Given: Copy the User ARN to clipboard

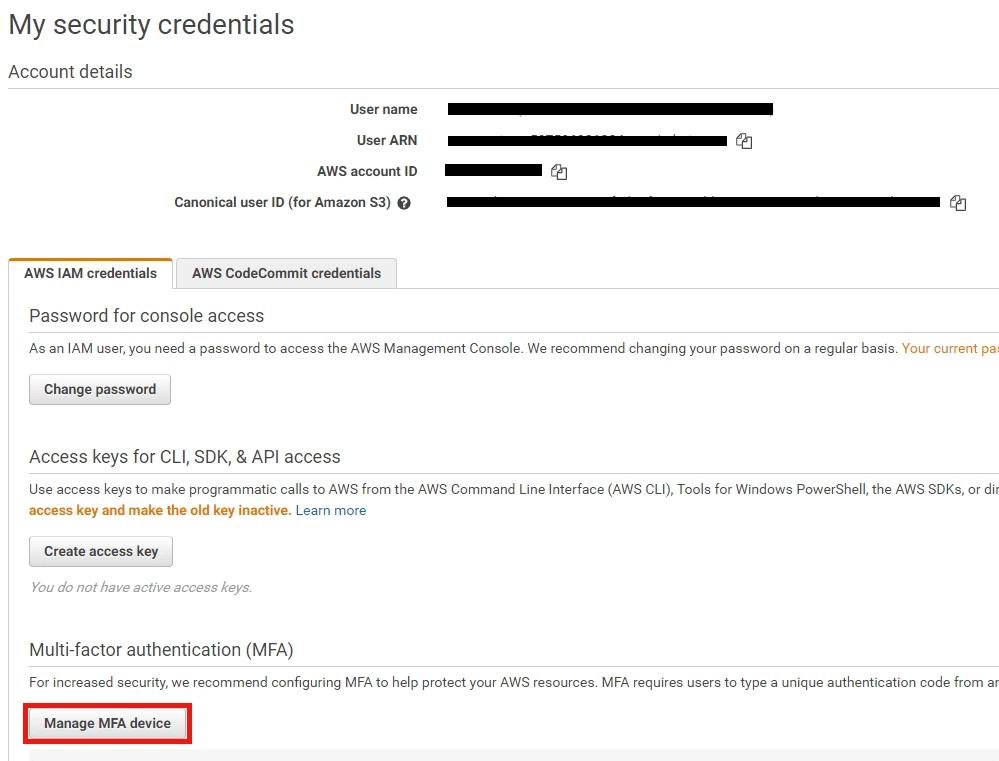Looking at the screenshot, I should (x=744, y=141).
